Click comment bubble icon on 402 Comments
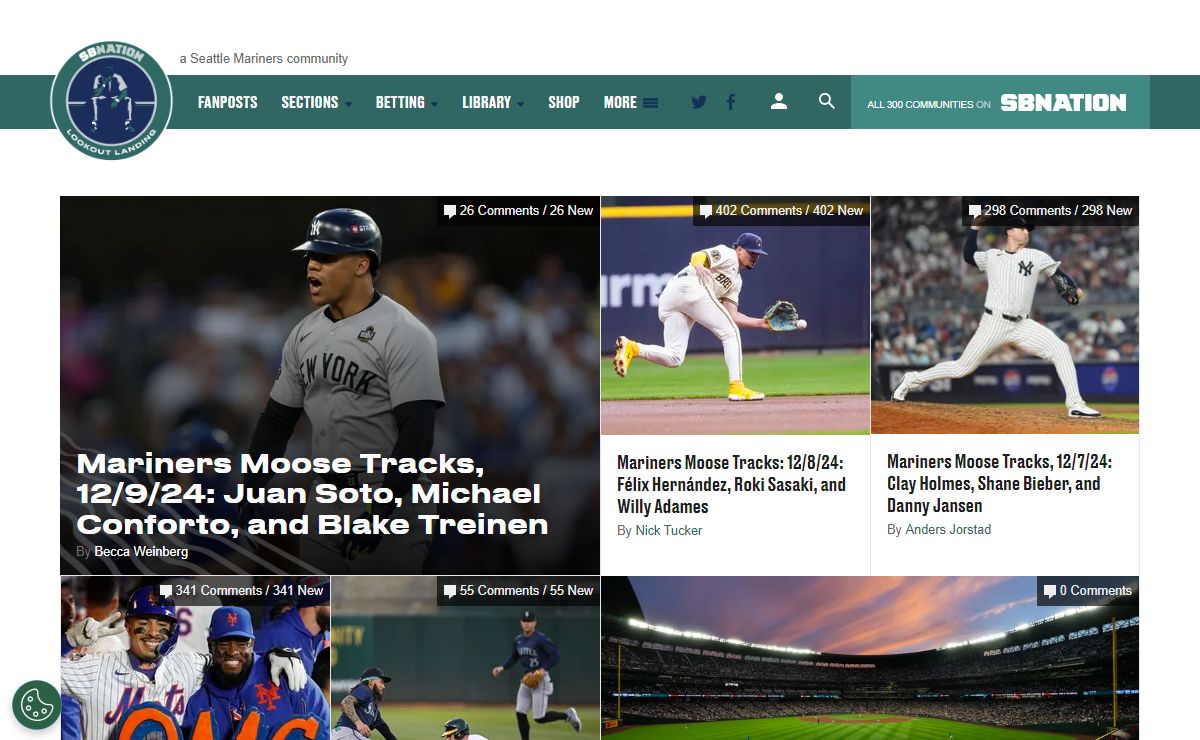 [x=706, y=211]
